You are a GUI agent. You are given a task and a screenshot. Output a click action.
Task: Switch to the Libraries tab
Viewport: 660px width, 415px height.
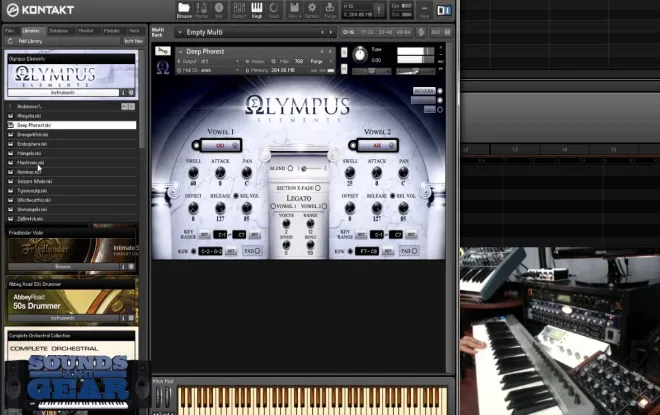pyautogui.click(x=31, y=31)
